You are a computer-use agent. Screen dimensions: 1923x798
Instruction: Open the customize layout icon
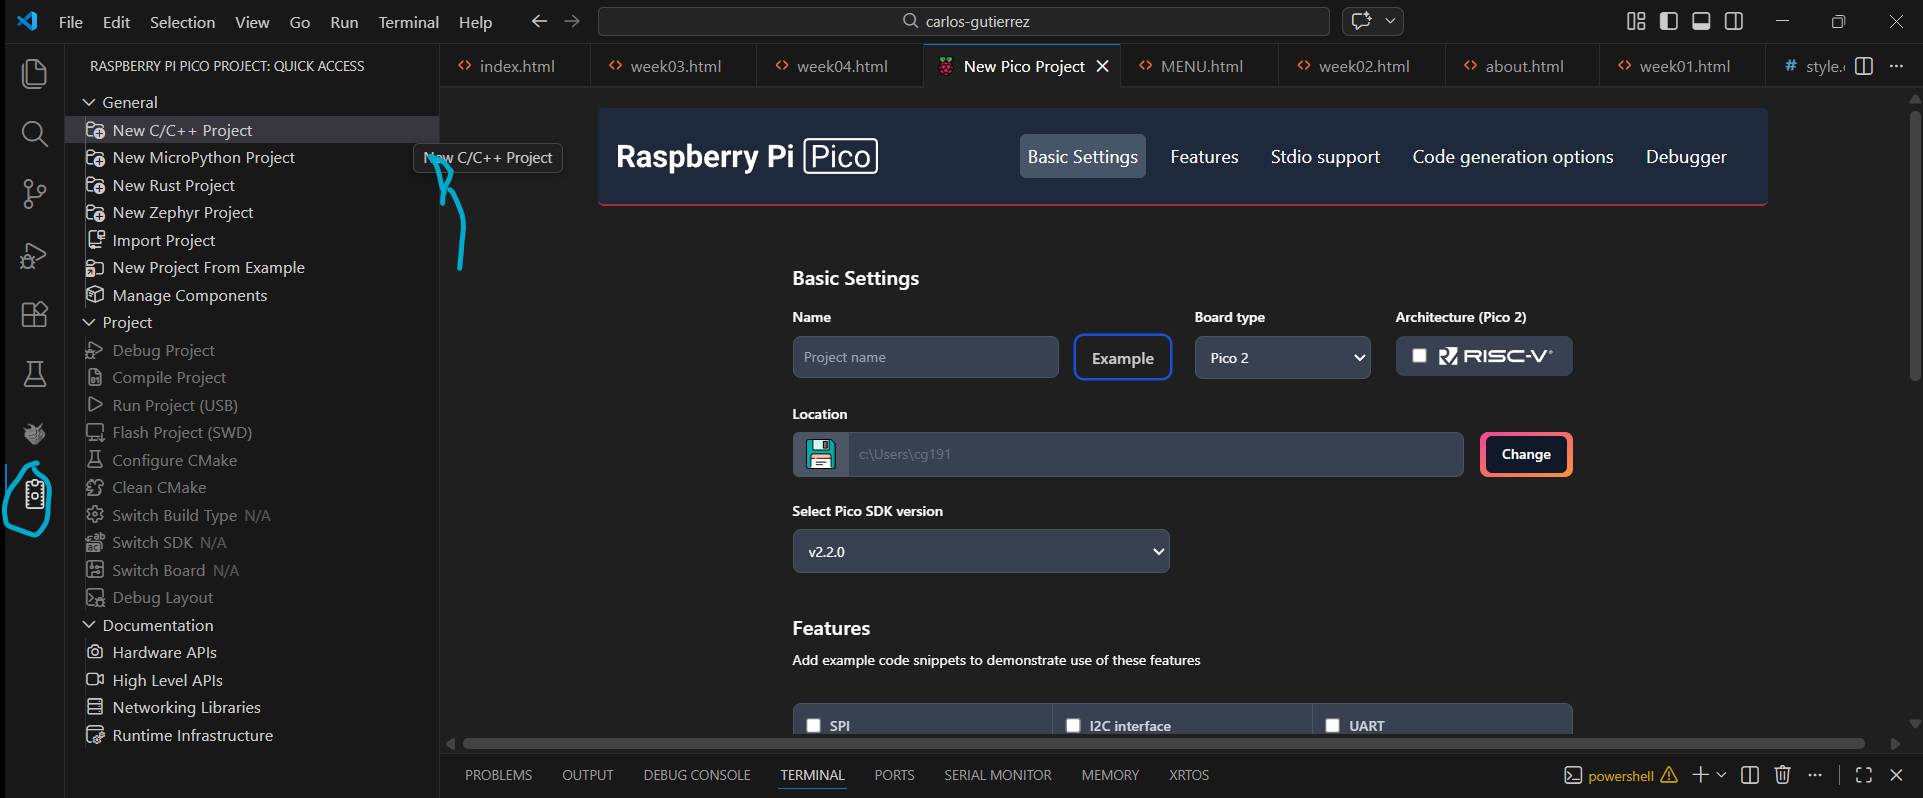click(1636, 21)
